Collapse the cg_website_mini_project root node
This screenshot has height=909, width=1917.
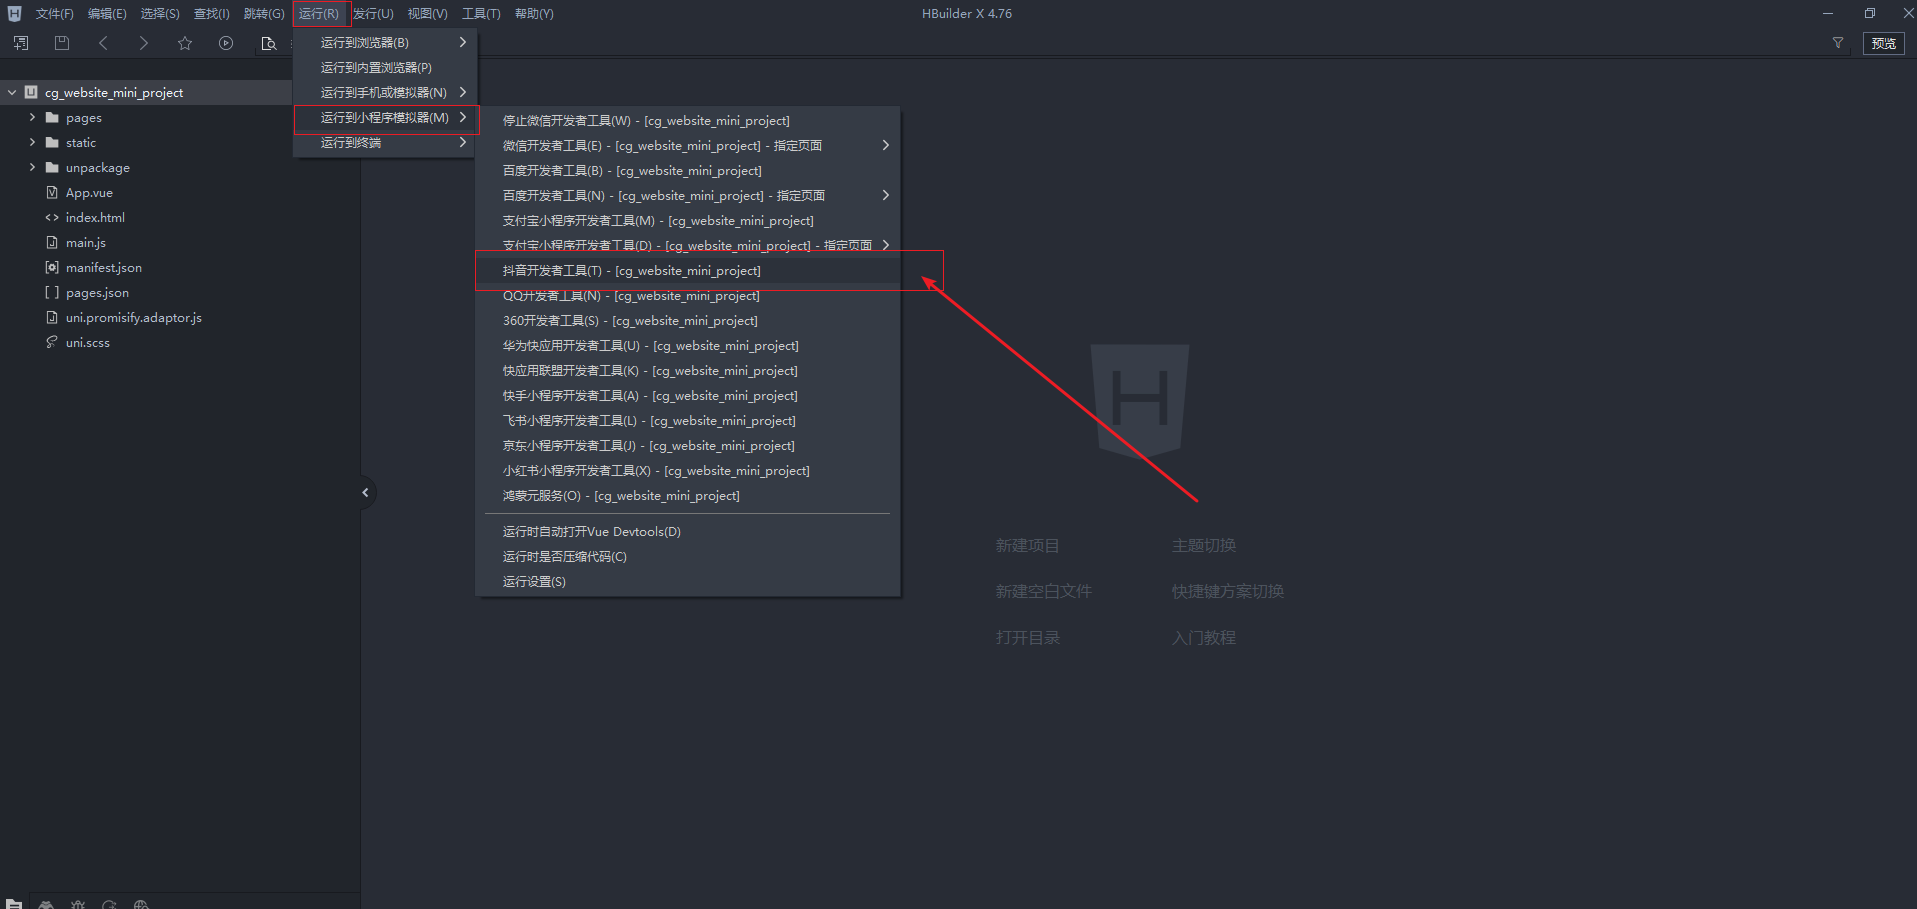pyautogui.click(x=12, y=92)
